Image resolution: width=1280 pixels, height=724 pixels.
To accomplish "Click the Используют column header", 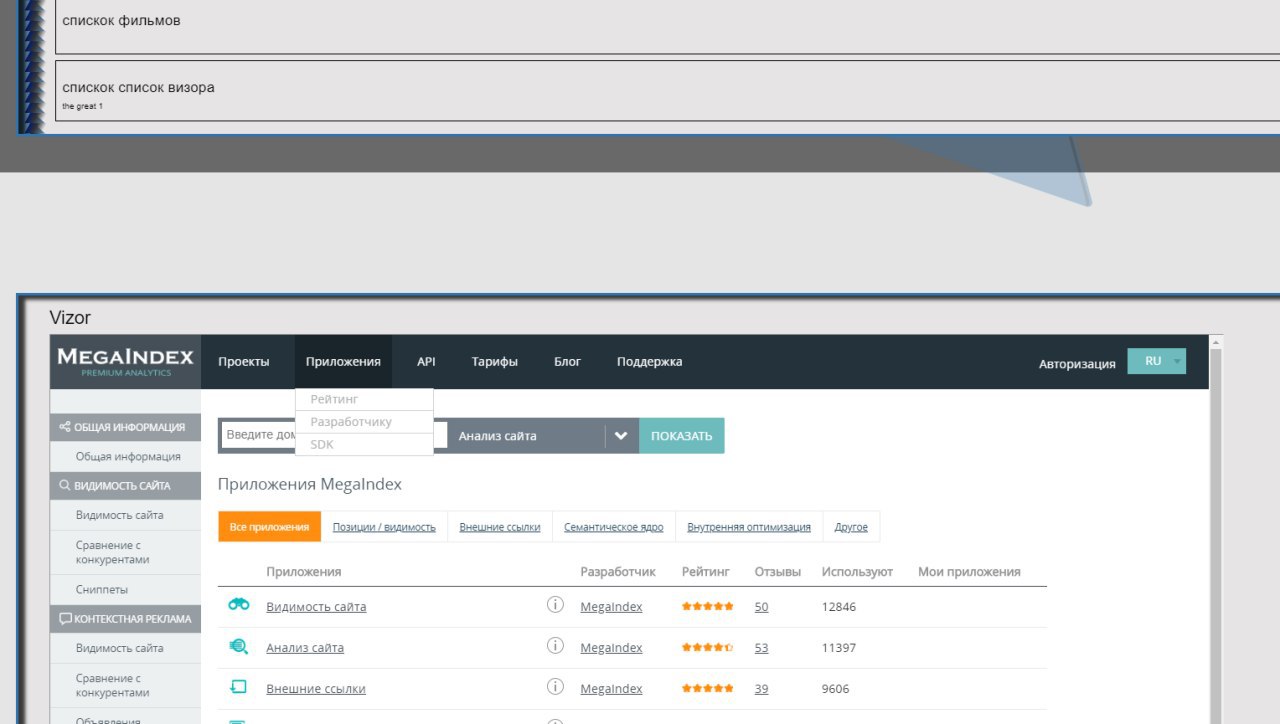I will click(x=857, y=572).
